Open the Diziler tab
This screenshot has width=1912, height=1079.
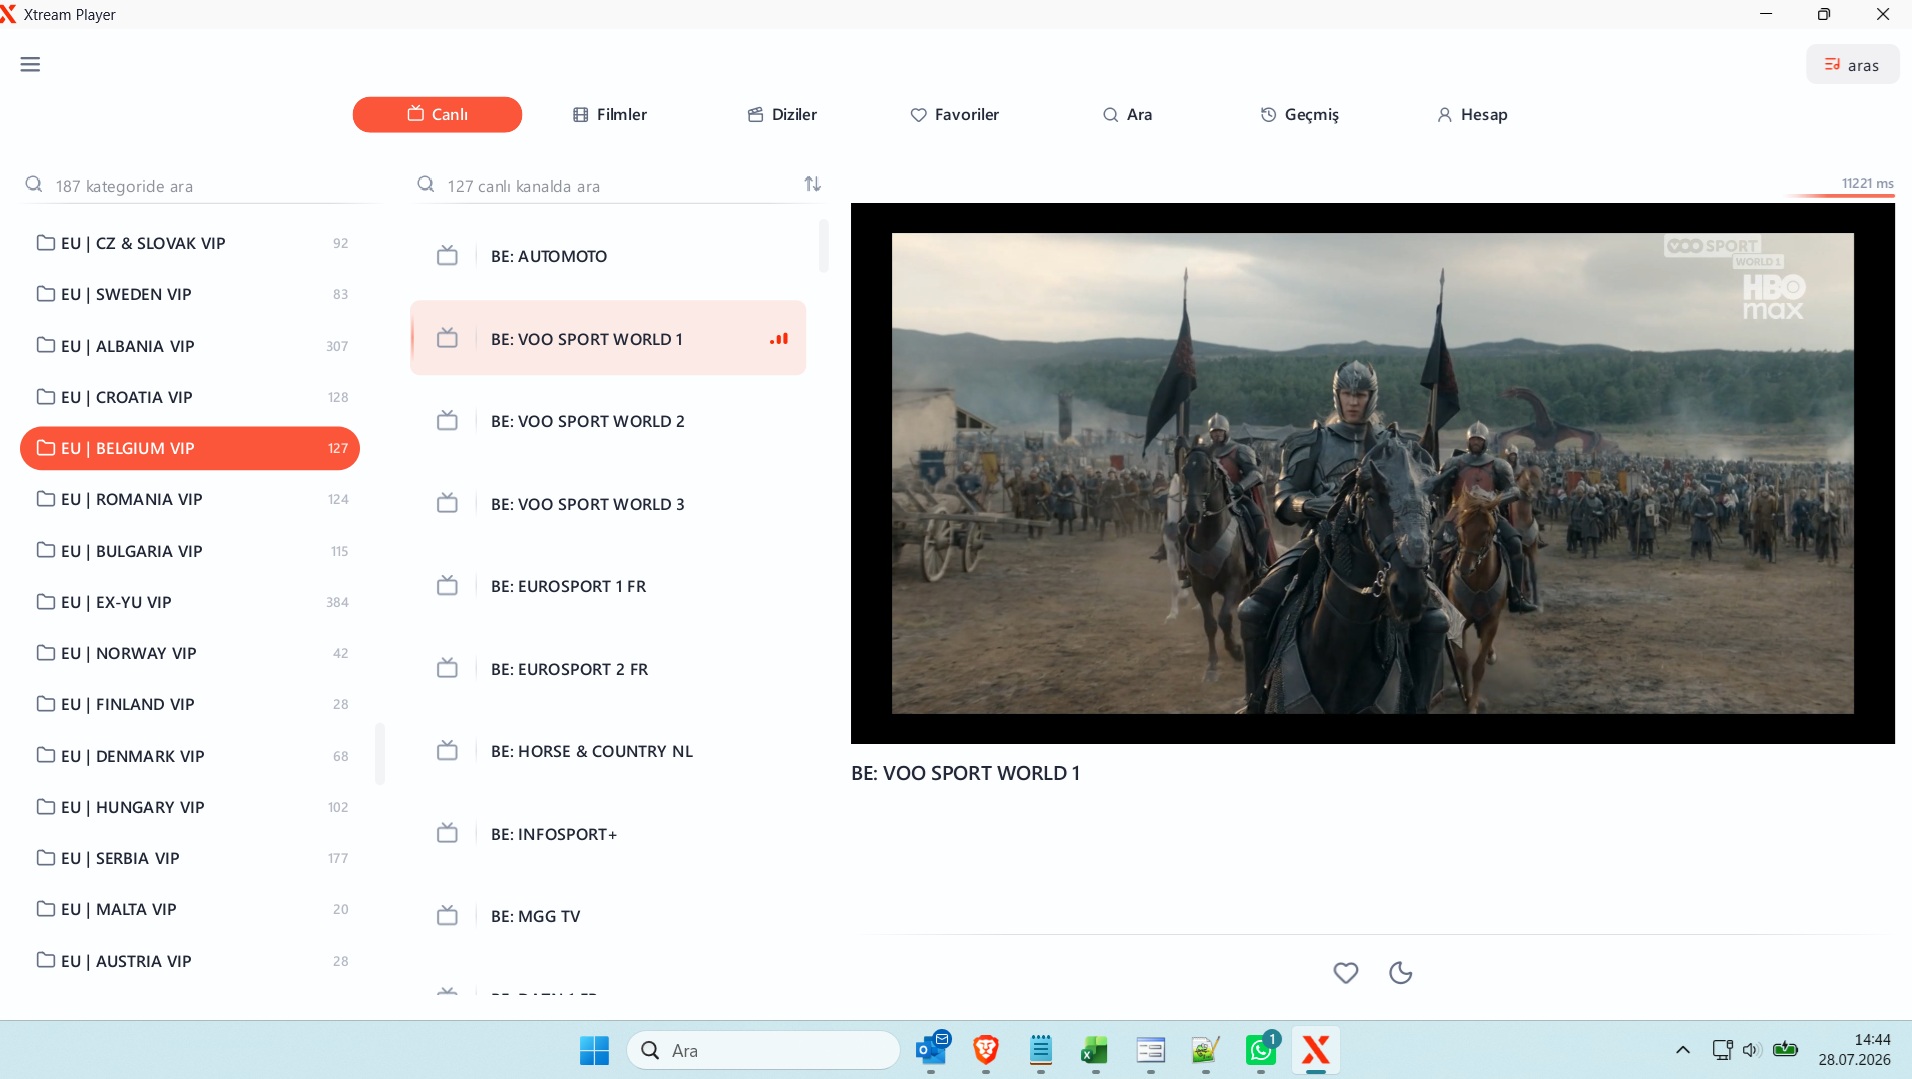click(x=782, y=115)
